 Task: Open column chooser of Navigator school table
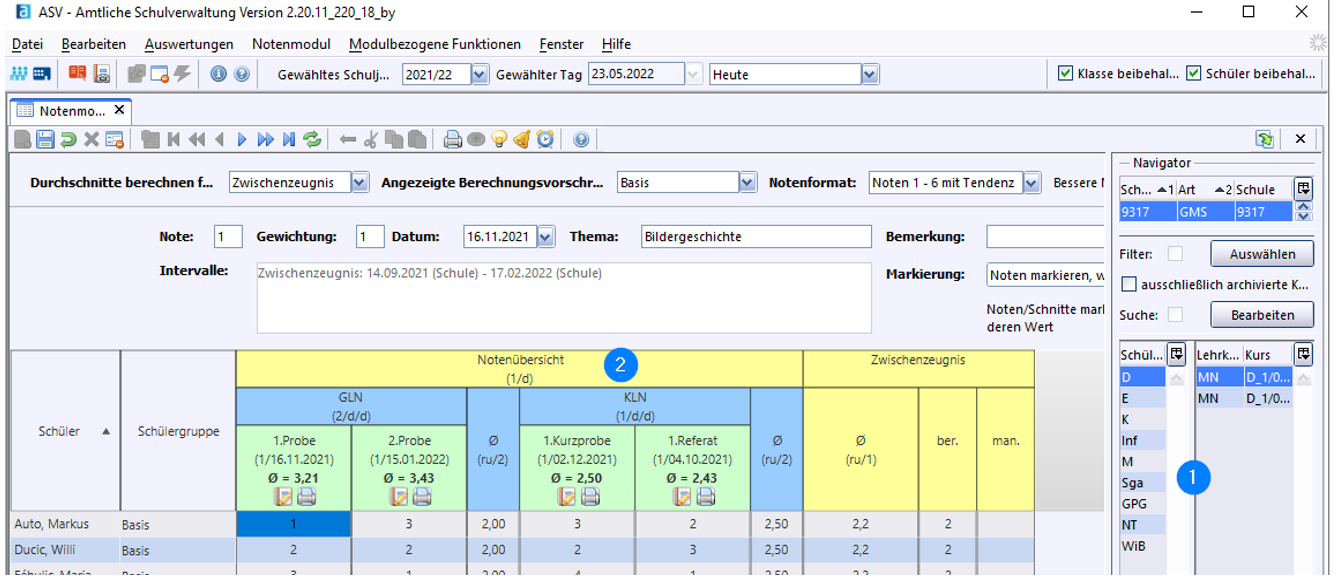pos(1302,187)
